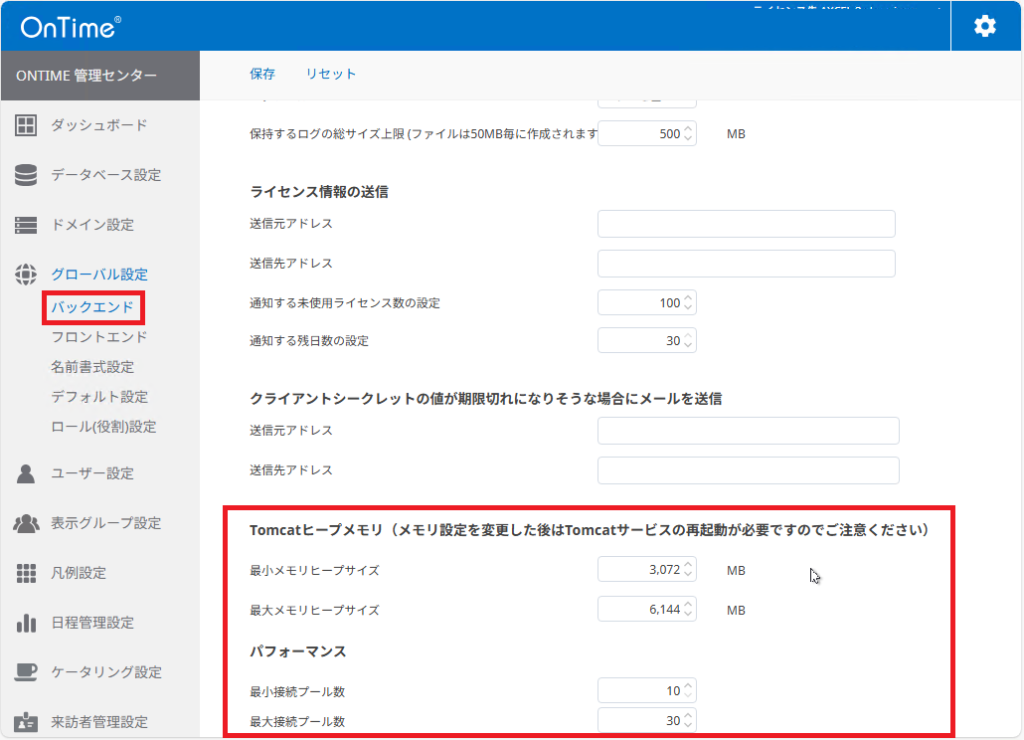Click the catering settings coffee cup icon
The image size is (1024, 740).
(26, 672)
